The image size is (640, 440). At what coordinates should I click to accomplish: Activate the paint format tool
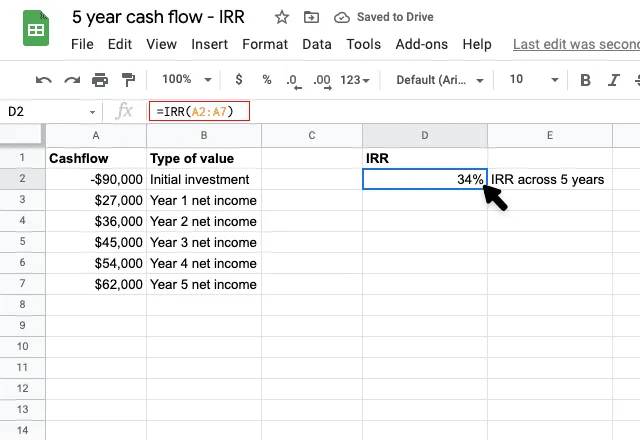pos(129,80)
